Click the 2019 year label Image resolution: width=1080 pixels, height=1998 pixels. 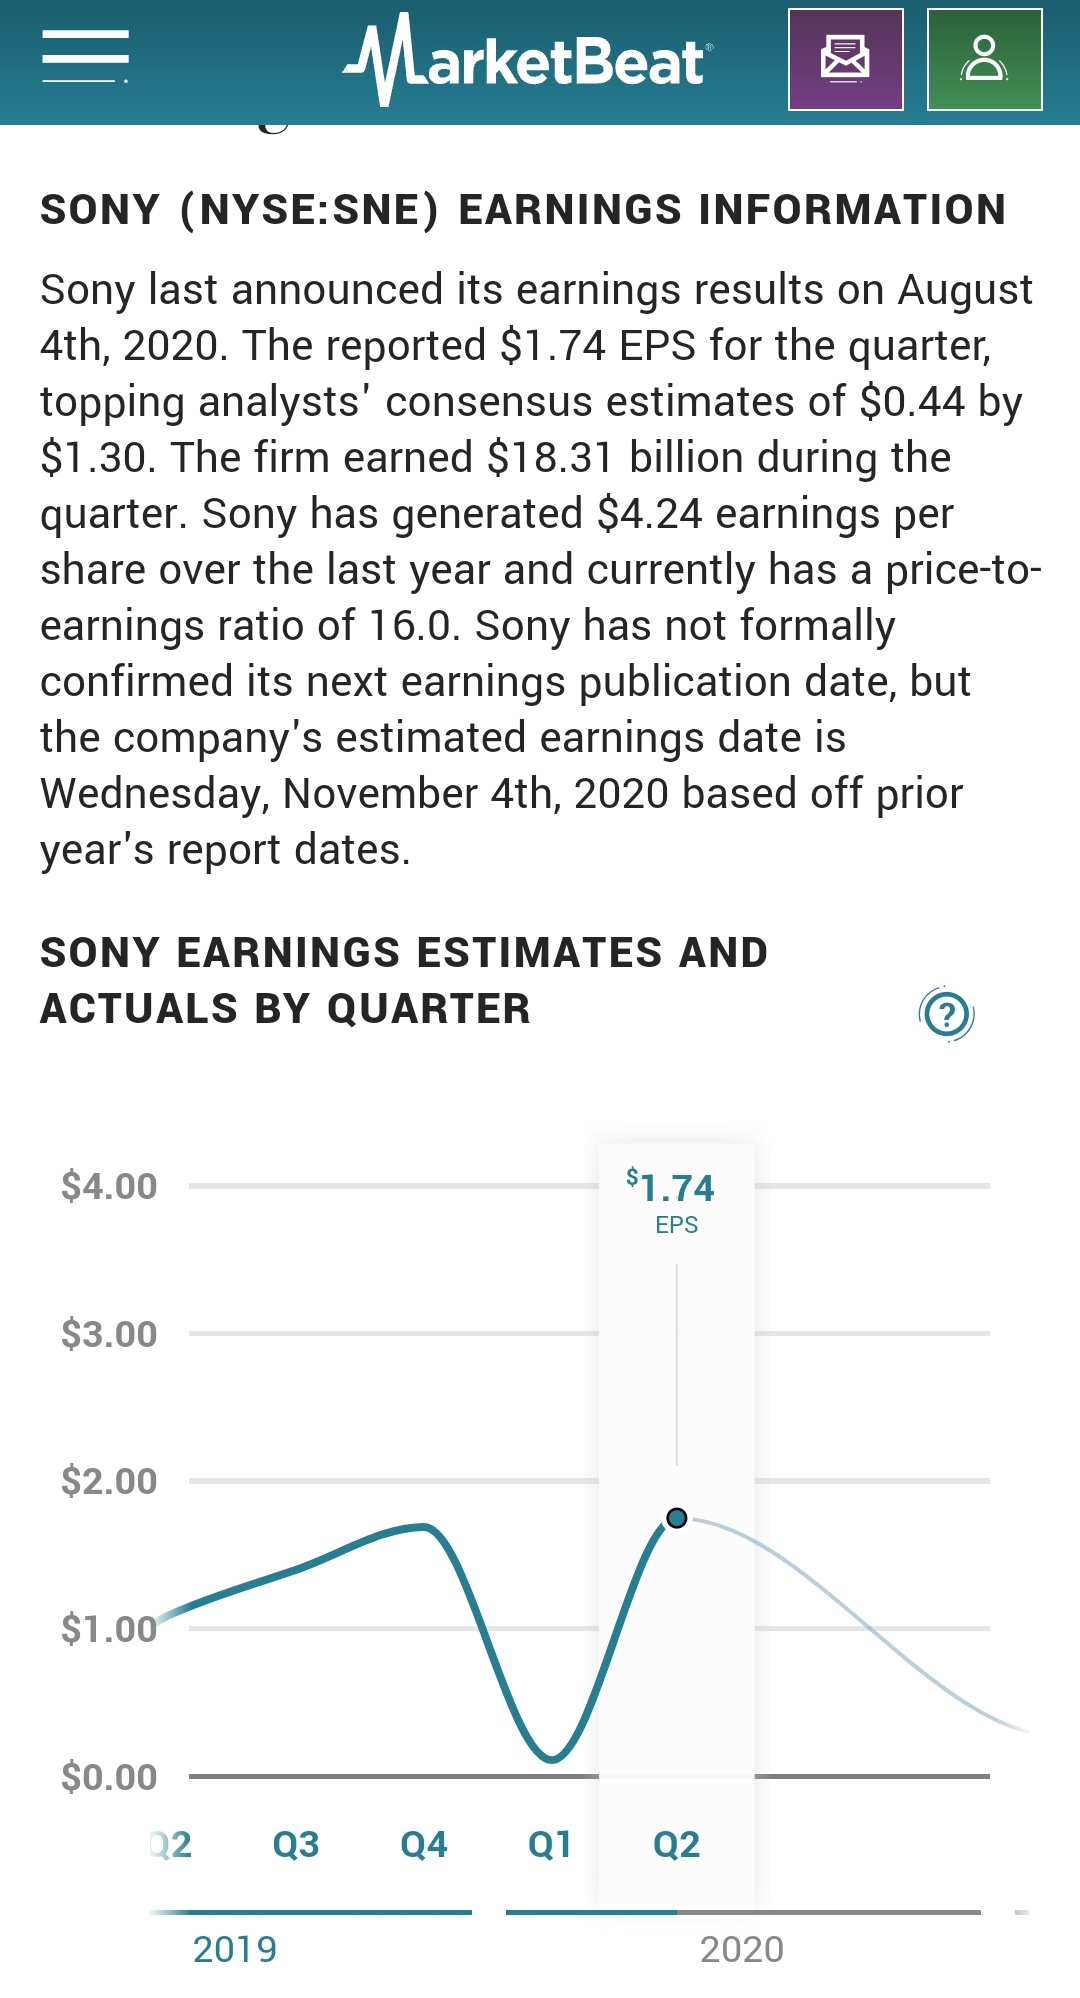[x=235, y=1949]
